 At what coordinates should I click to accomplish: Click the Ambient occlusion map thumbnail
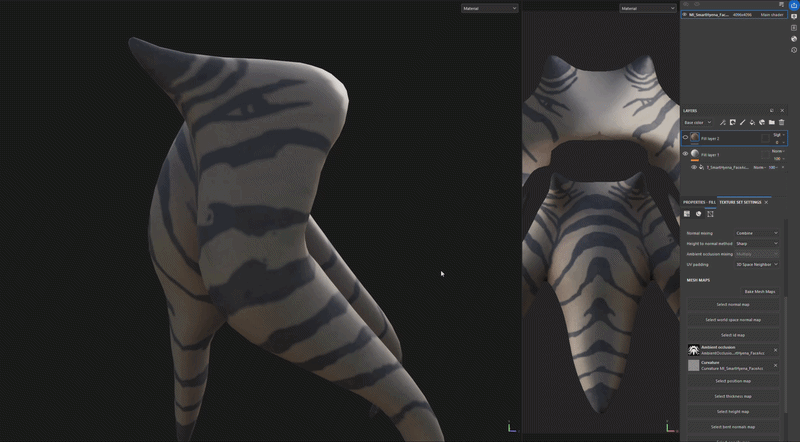click(x=693, y=350)
